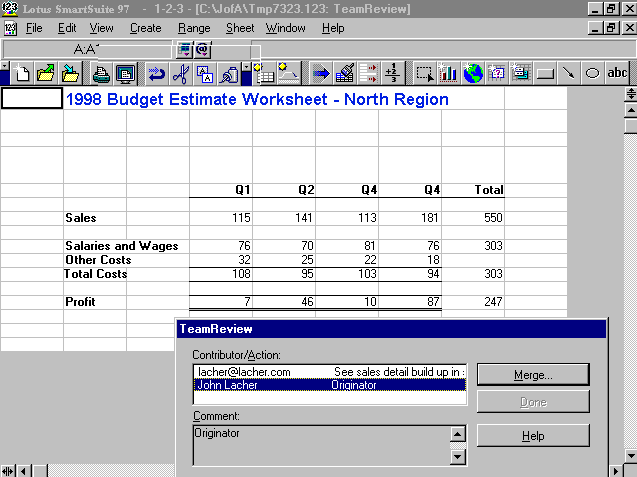The image size is (637, 477).
Task: Select the abc text block tool
Action: click(x=617, y=73)
